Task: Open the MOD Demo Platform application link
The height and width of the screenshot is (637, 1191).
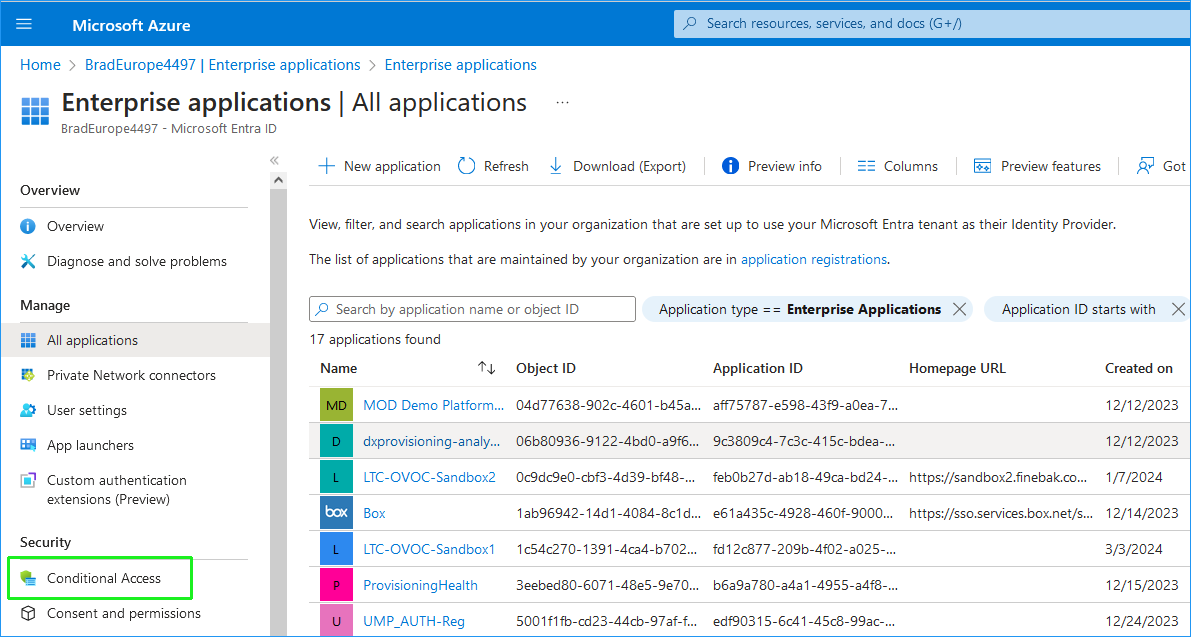Action: 434,405
